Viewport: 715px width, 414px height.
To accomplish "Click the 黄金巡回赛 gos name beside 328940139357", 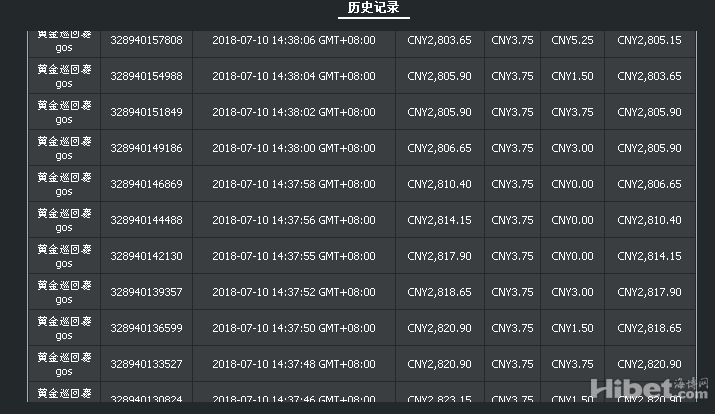I will [x=64, y=292].
